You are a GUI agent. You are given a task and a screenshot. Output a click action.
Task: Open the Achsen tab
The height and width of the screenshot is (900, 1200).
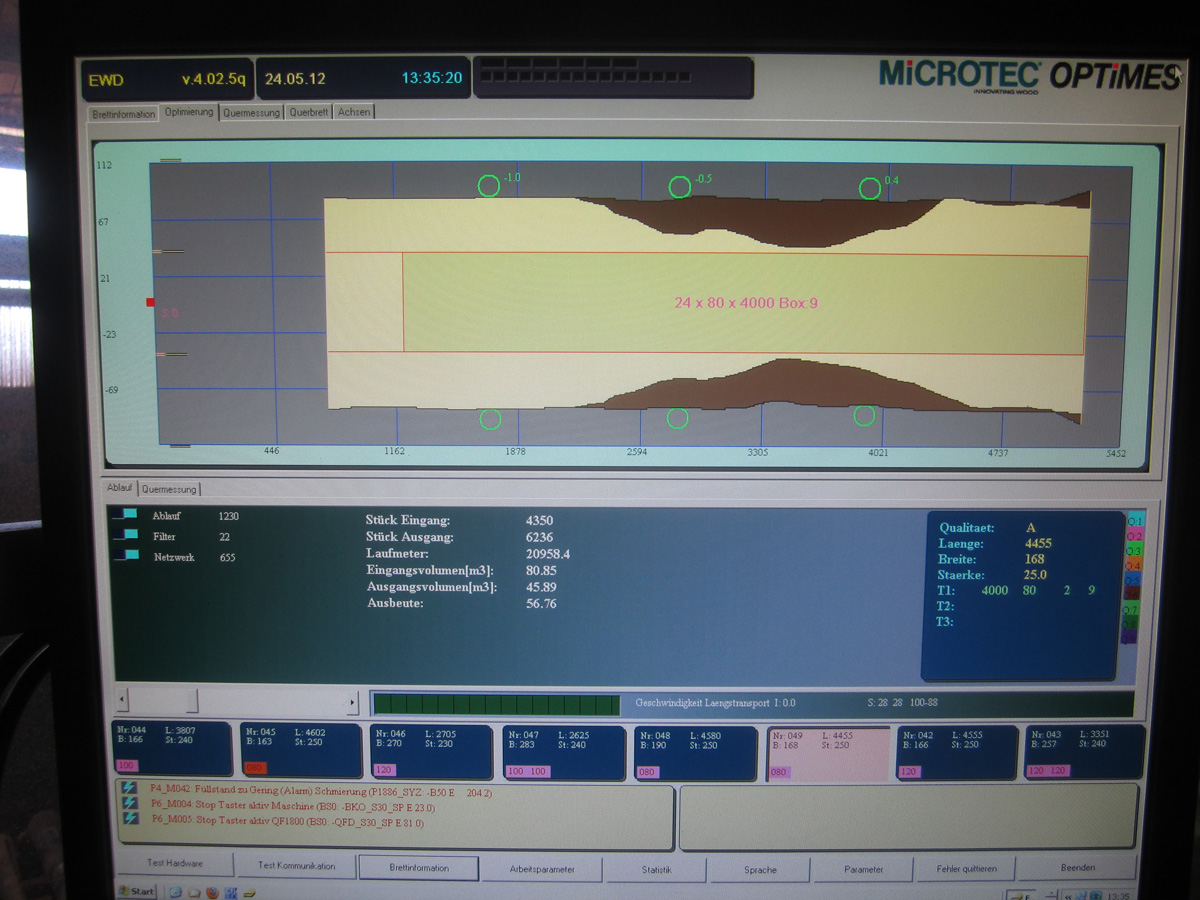coord(354,112)
